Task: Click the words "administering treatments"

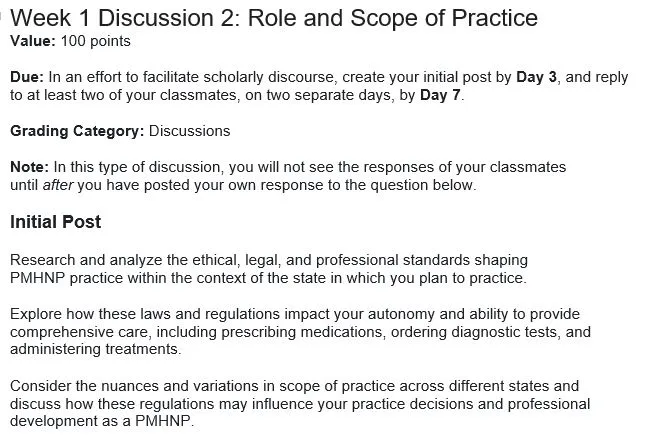Action: [x=94, y=349]
